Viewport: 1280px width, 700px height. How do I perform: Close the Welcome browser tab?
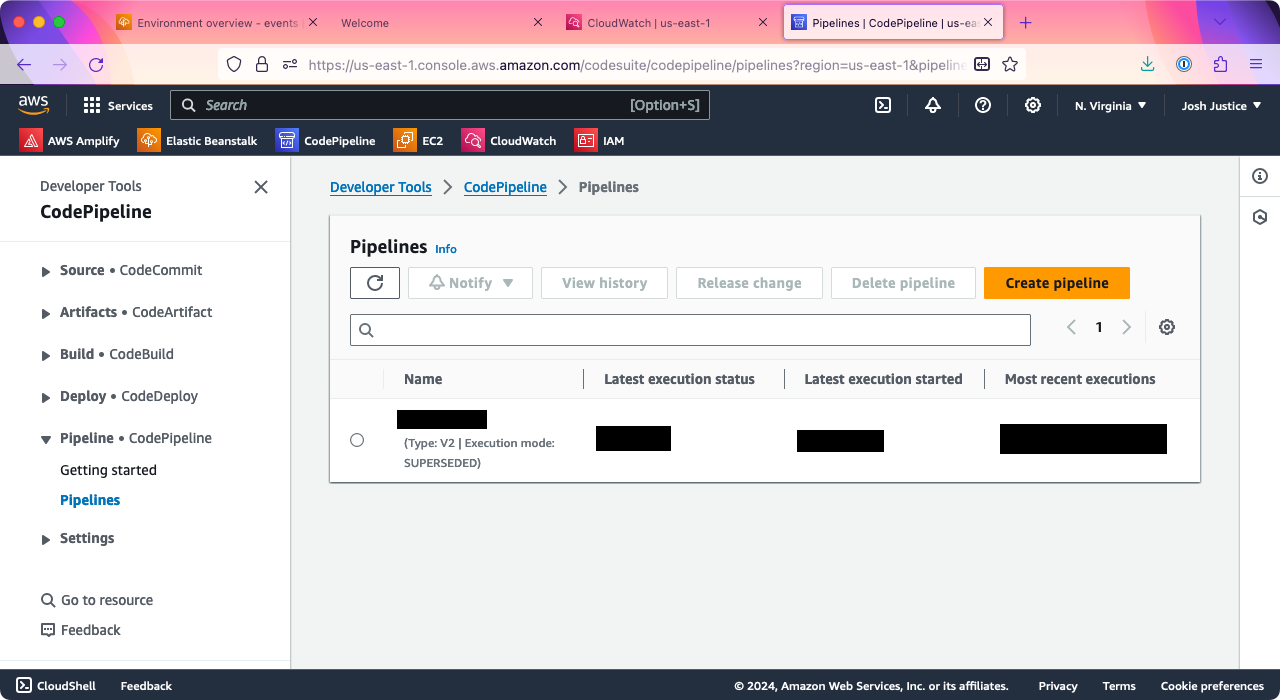point(538,22)
